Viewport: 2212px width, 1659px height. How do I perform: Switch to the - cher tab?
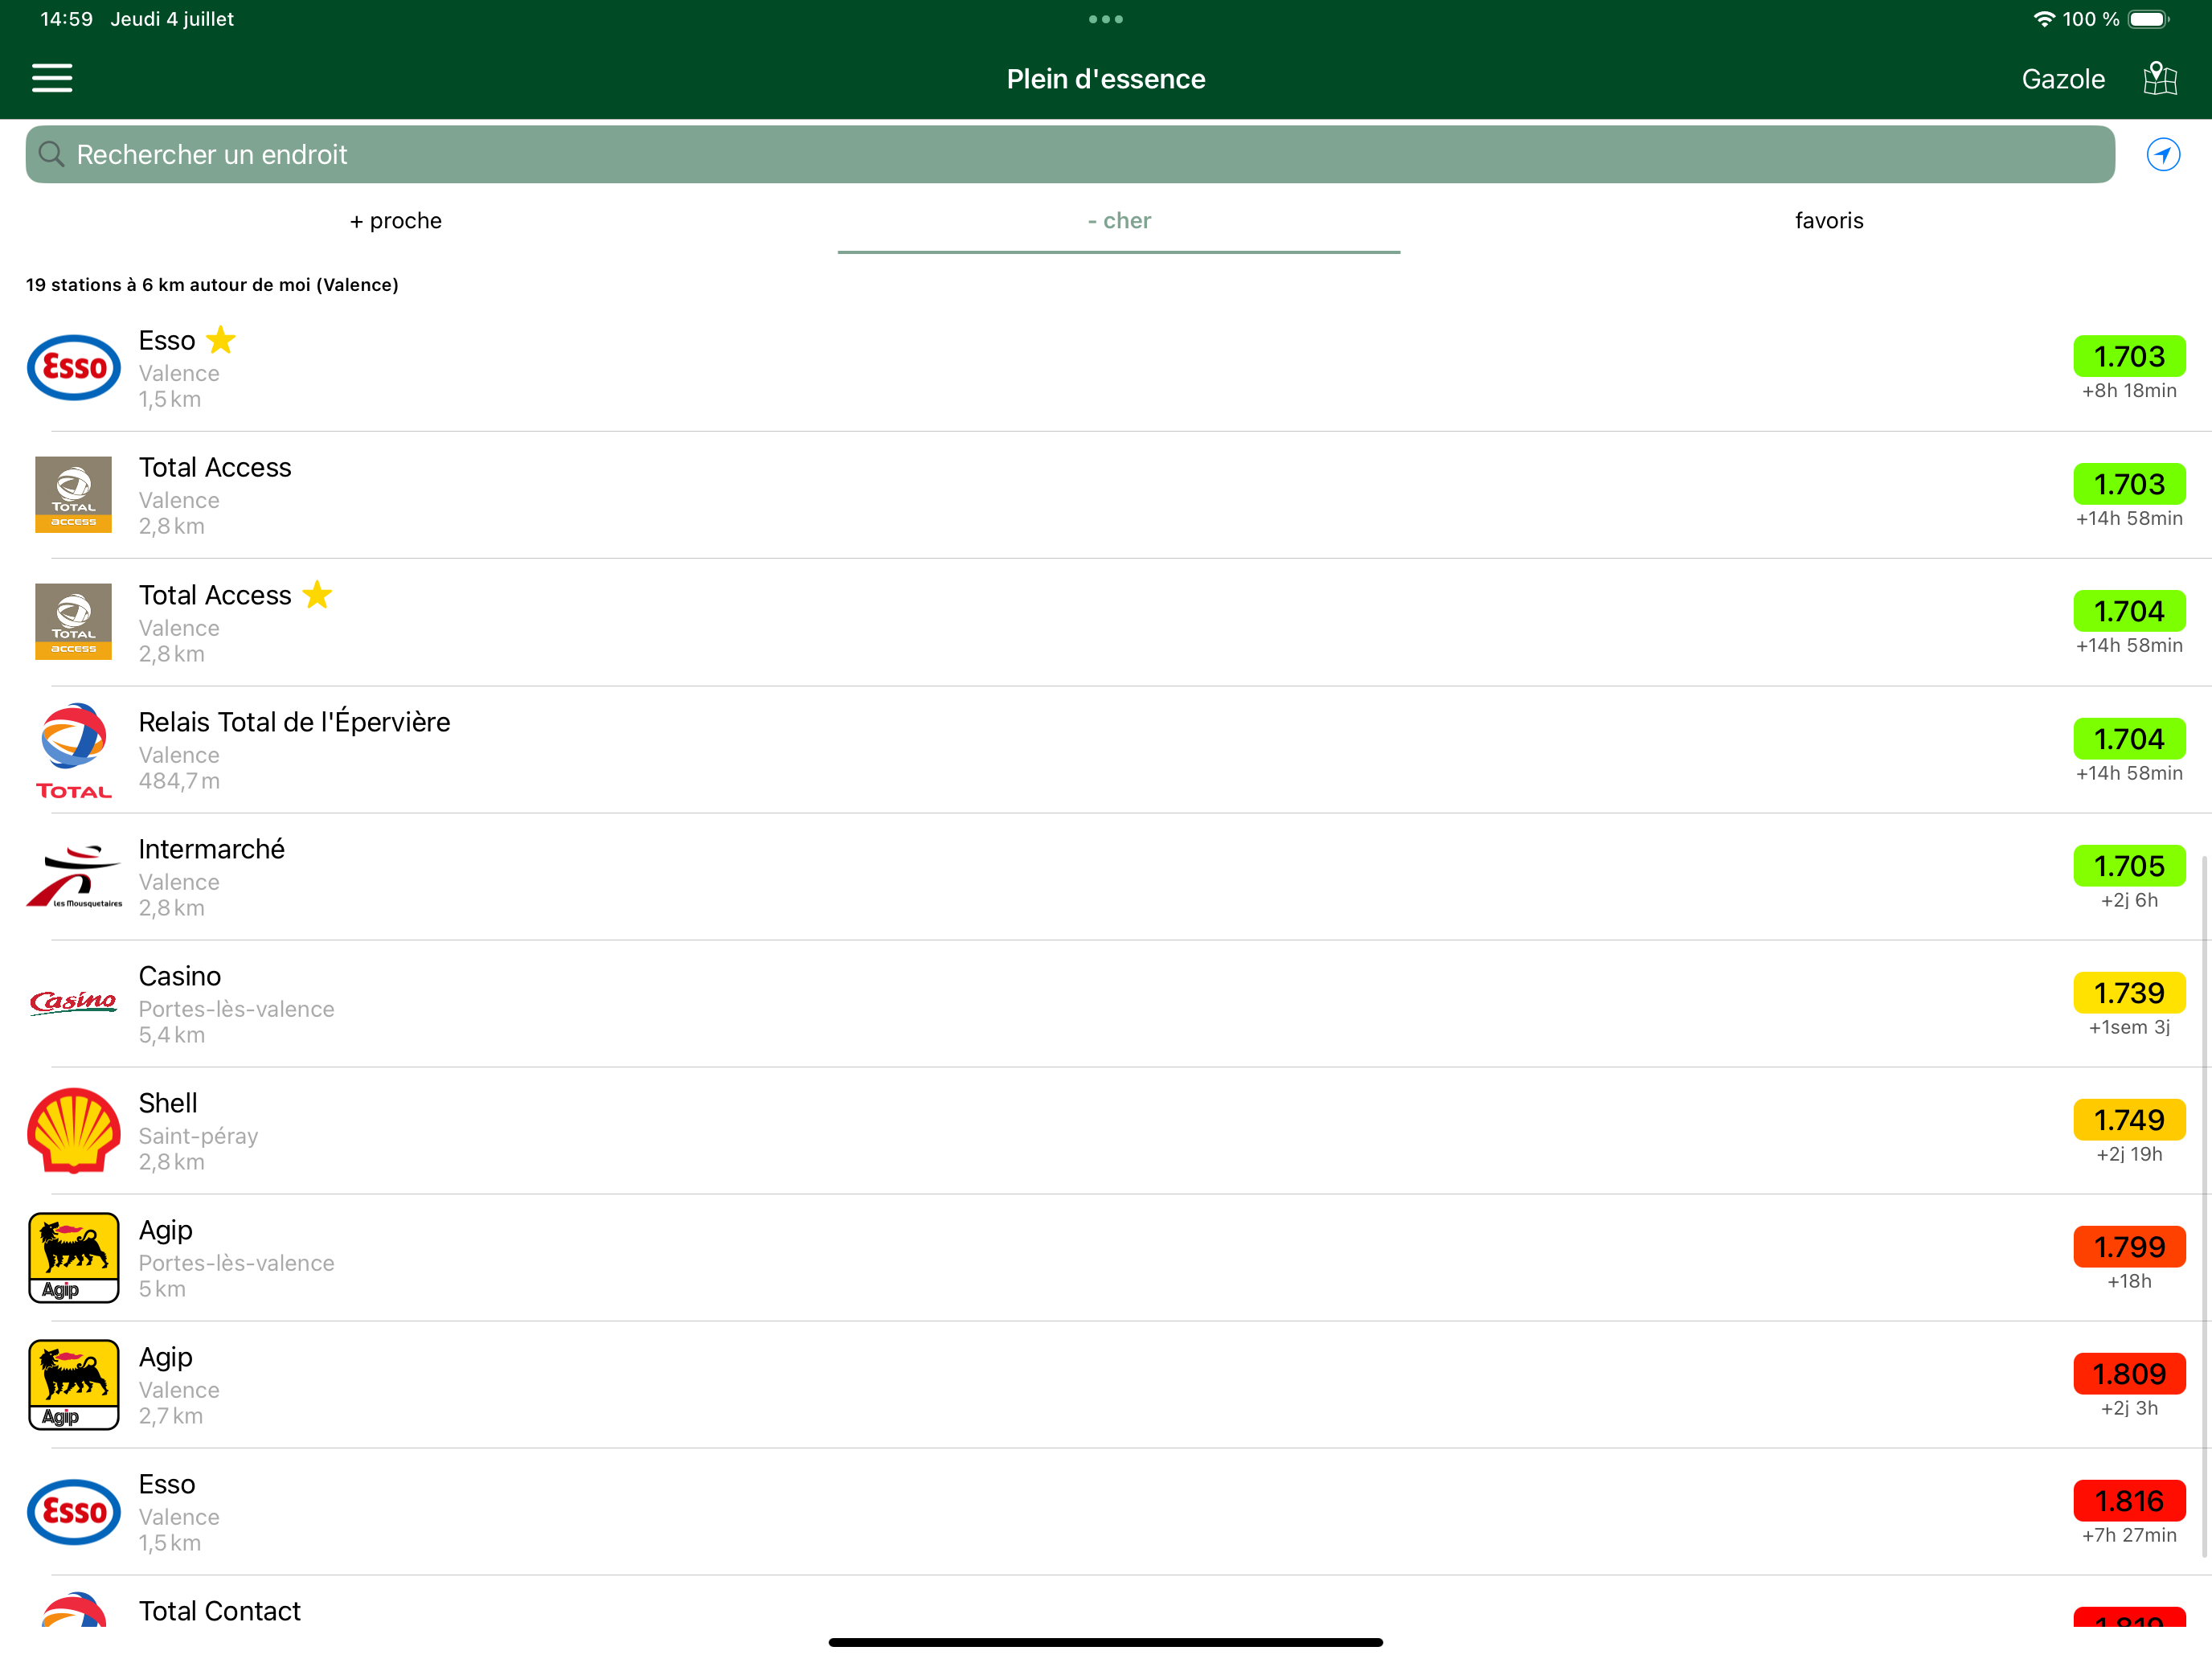pyautogui.click(x=1119, y=220)
